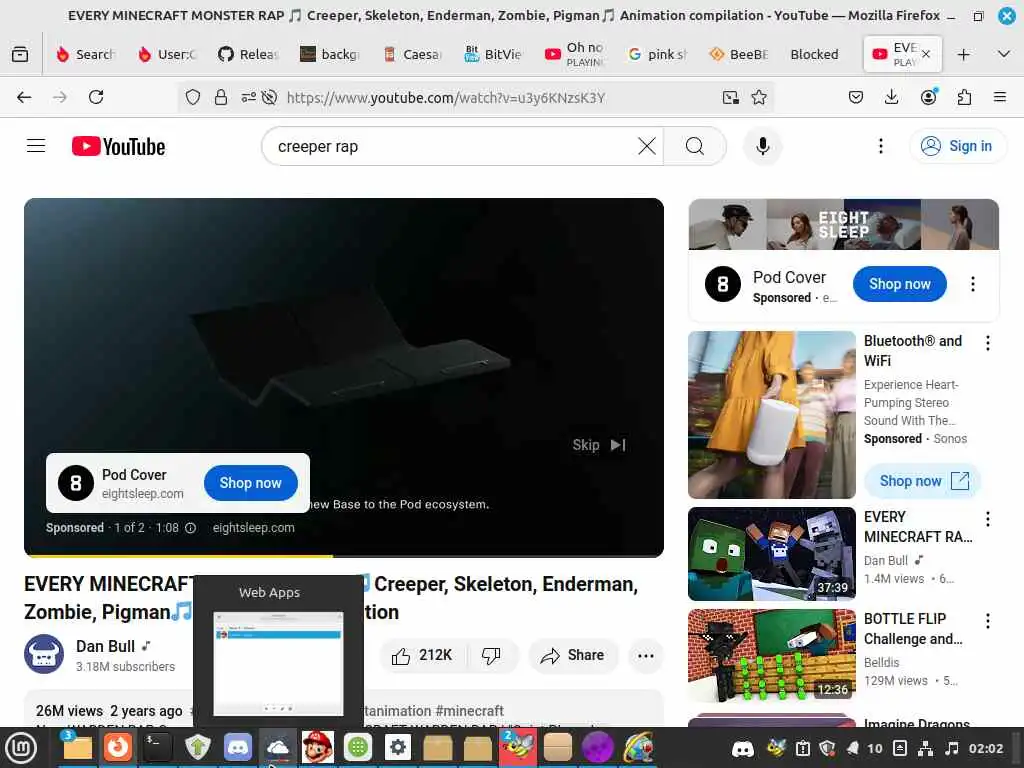Open options for Bluetooth and WiFi ad
The image size is (1024, 768).
pyautogui.click(x=987, y=343)
